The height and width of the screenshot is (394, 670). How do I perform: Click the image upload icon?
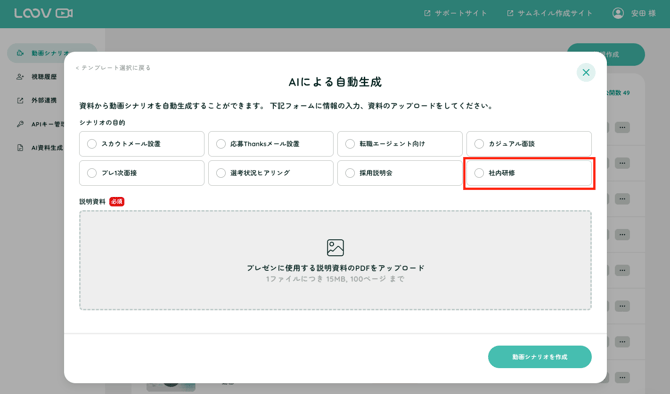point(335,247)
